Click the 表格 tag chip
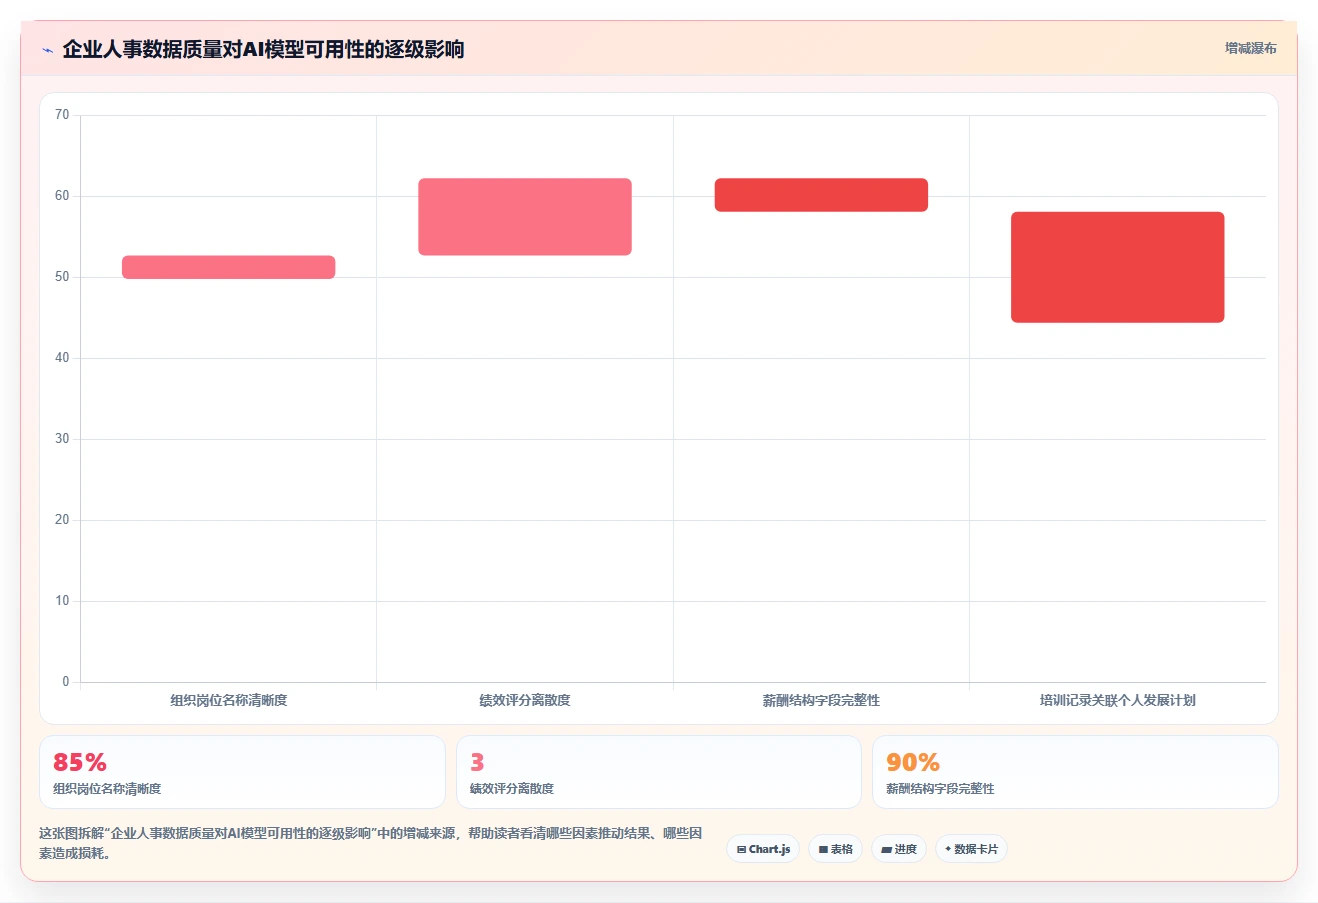This screenshot has width=1318, height=903. click(x=836, y=849)
